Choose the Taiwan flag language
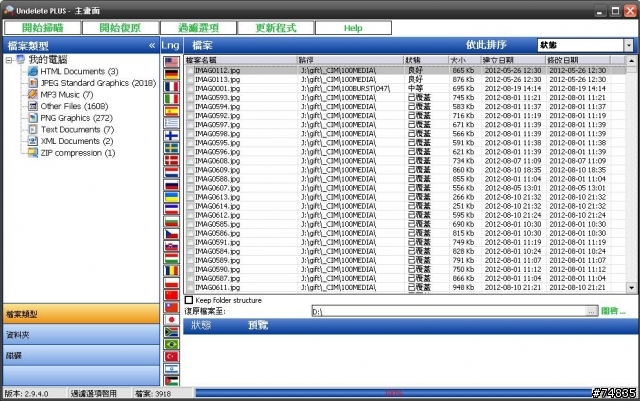640x401 pixels. point(171,307)
